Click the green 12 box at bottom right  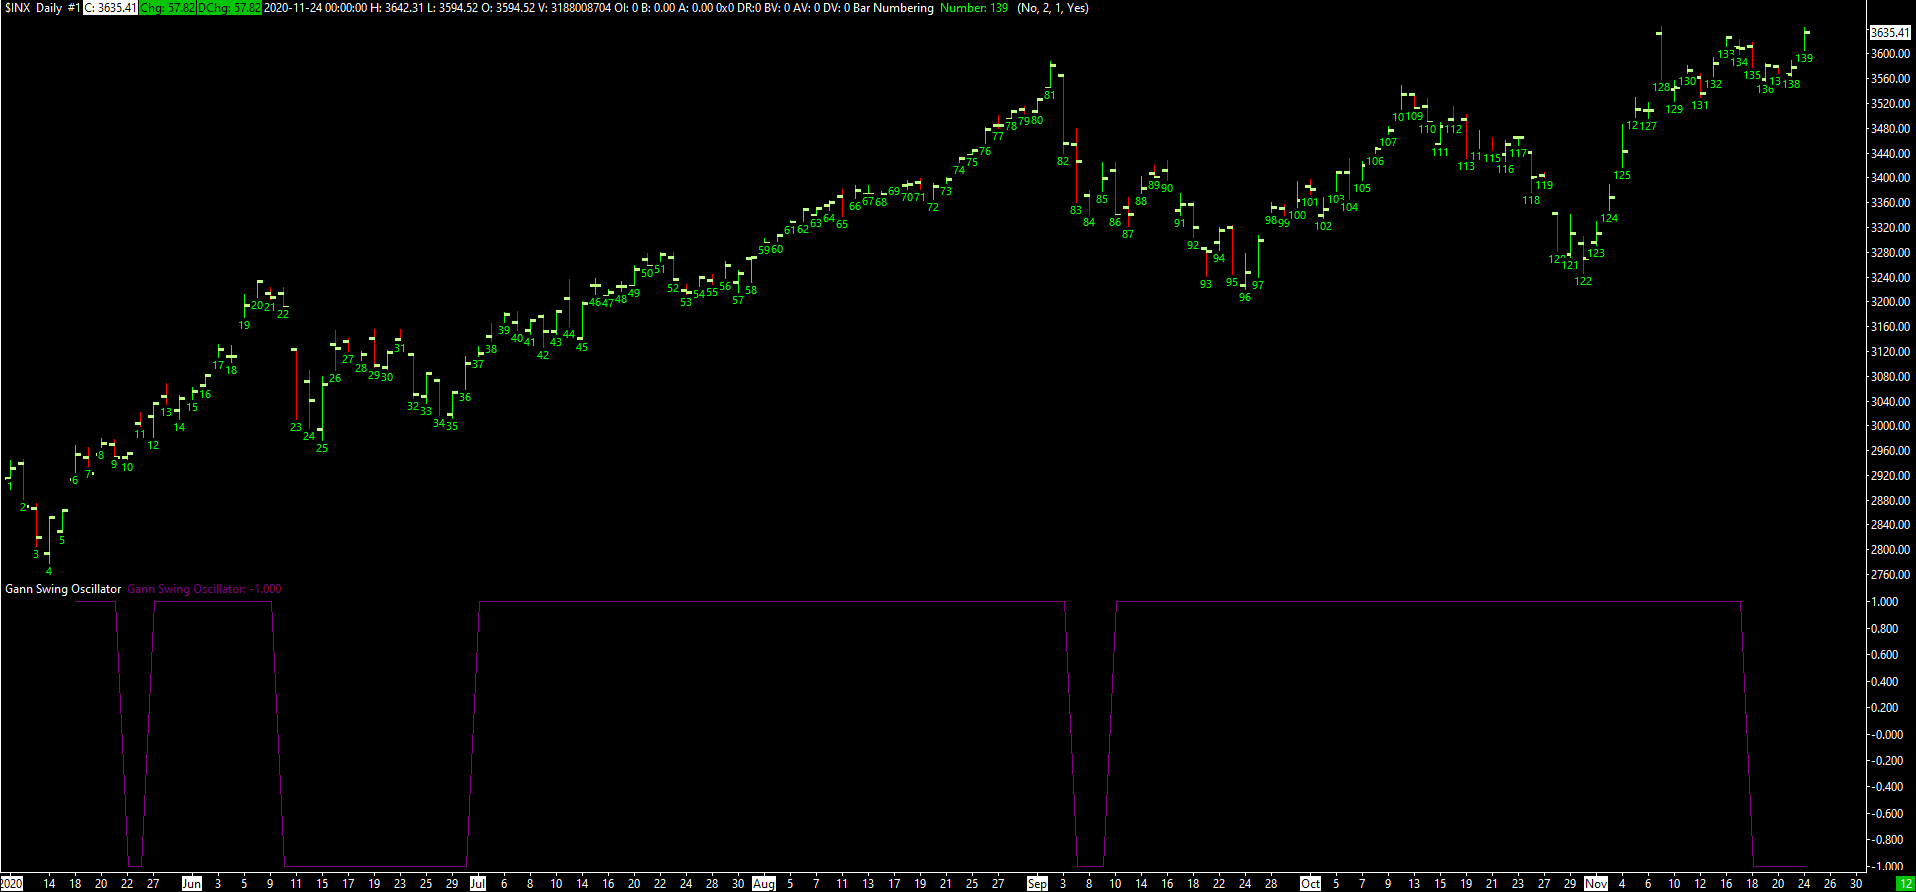tap(1904, 884)
